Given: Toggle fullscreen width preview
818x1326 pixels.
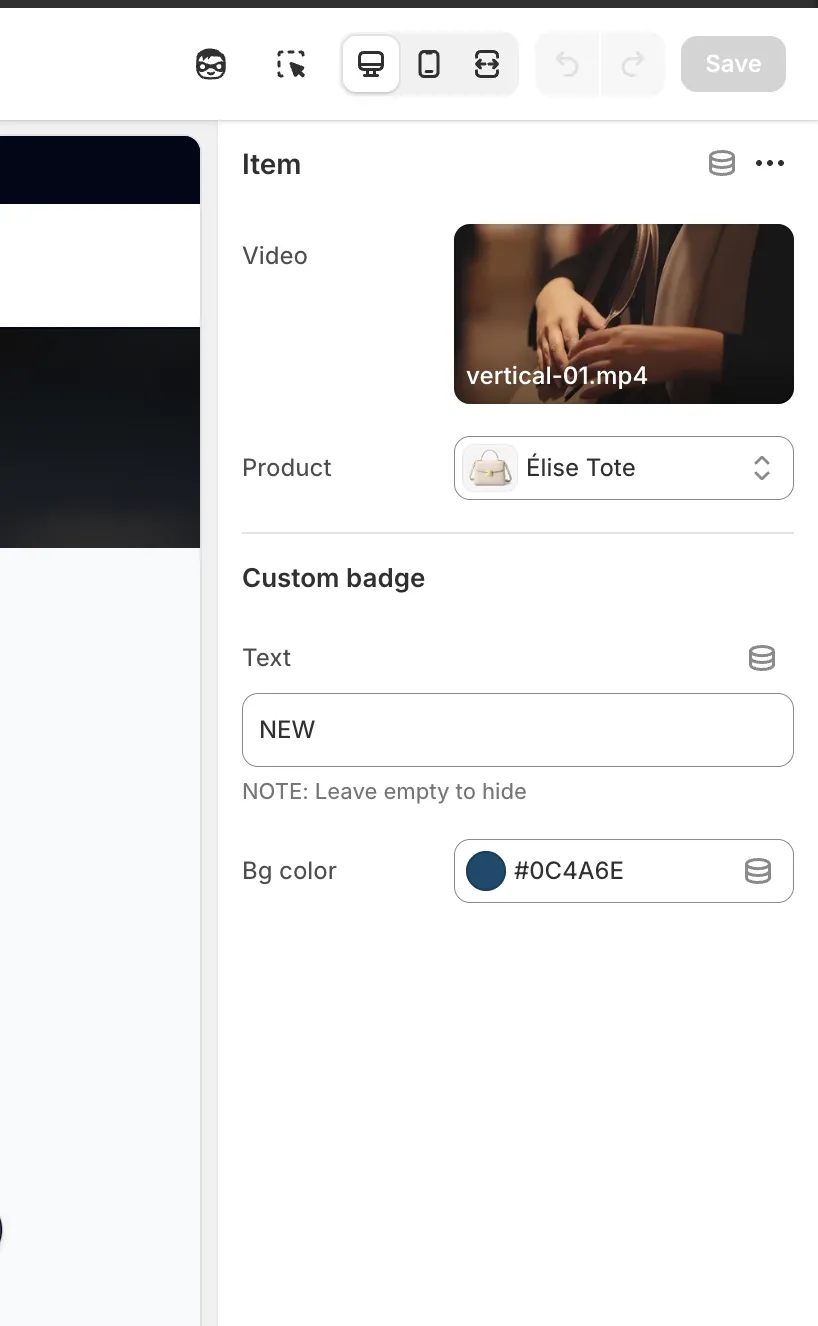Looking at the screenshot, I should (x=487, y=65).
